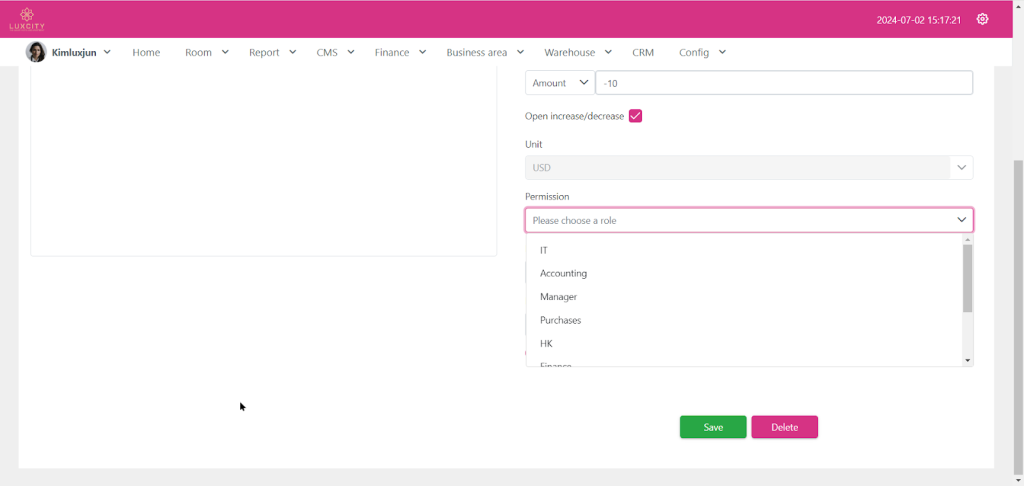Select the IT role option
This screenshot has height=486, width=1024.
coord(544,250)
